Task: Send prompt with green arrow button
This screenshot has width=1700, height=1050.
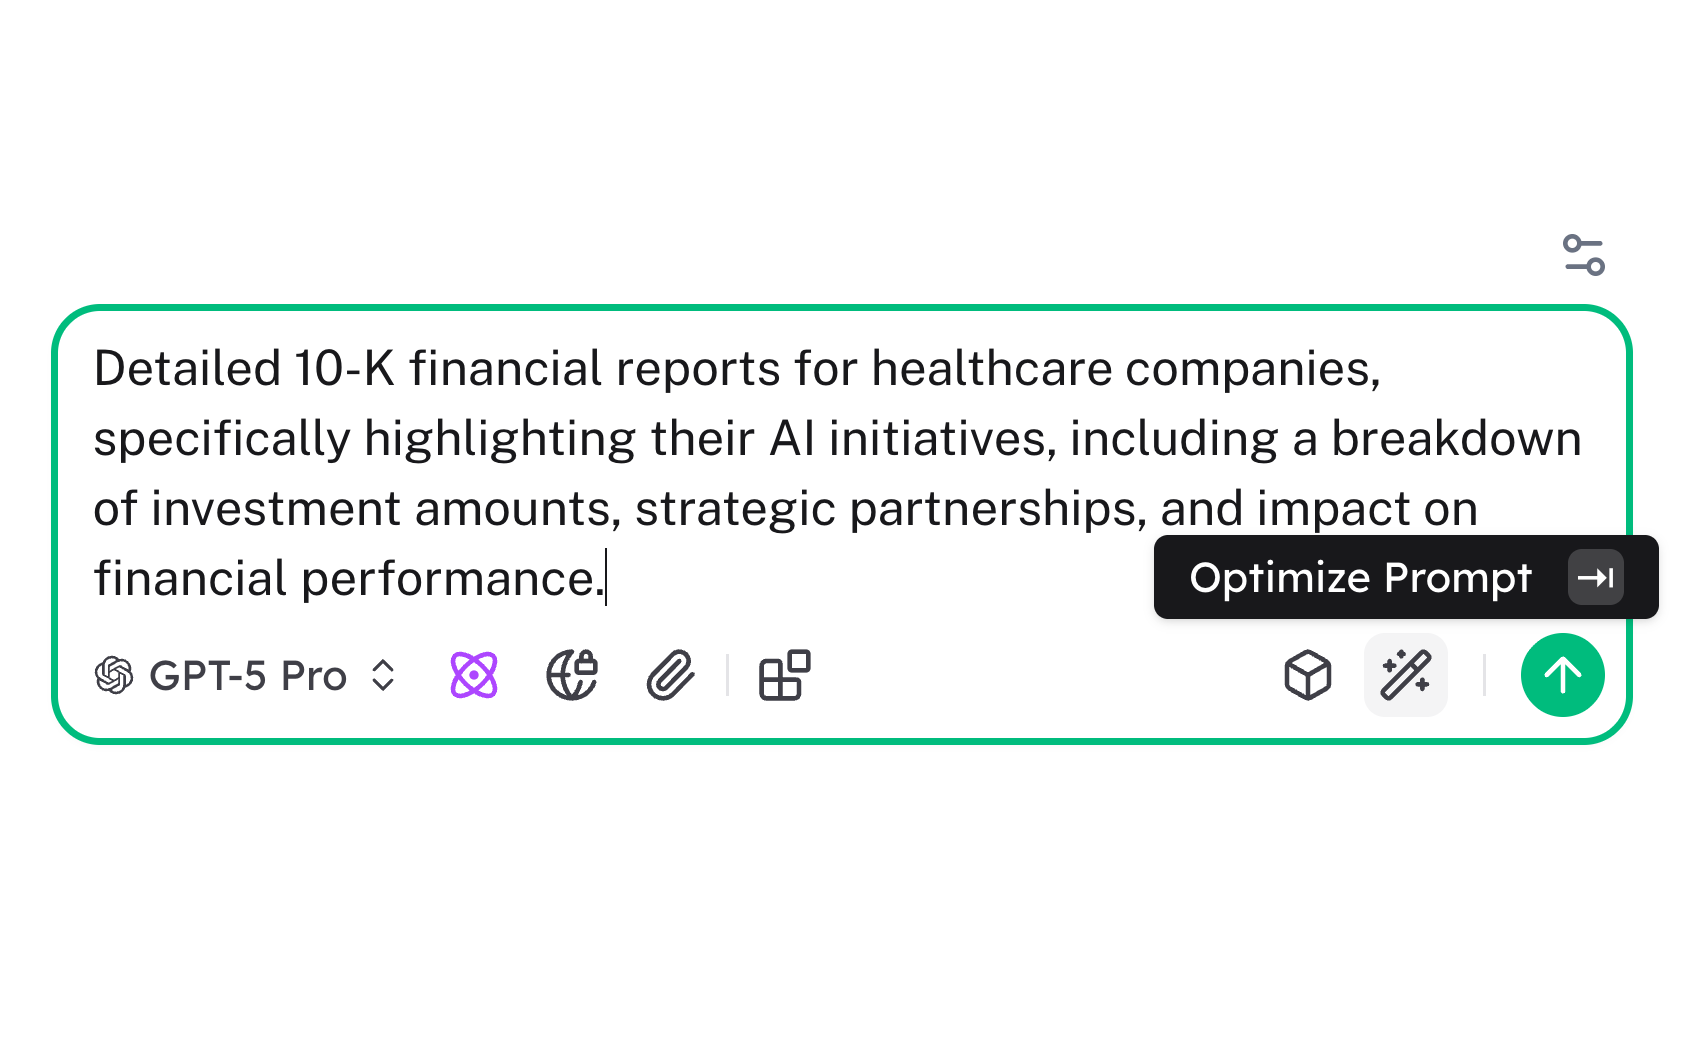Action: [x=1562, y=675]
